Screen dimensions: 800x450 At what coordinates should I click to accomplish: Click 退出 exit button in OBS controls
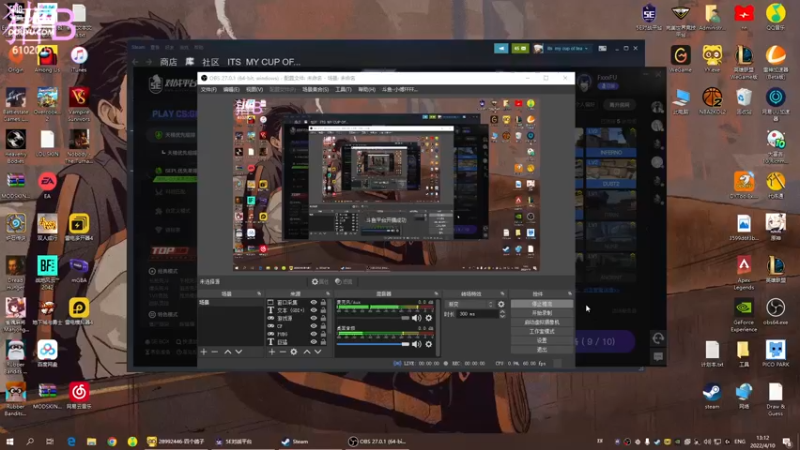tap(542, 349)
